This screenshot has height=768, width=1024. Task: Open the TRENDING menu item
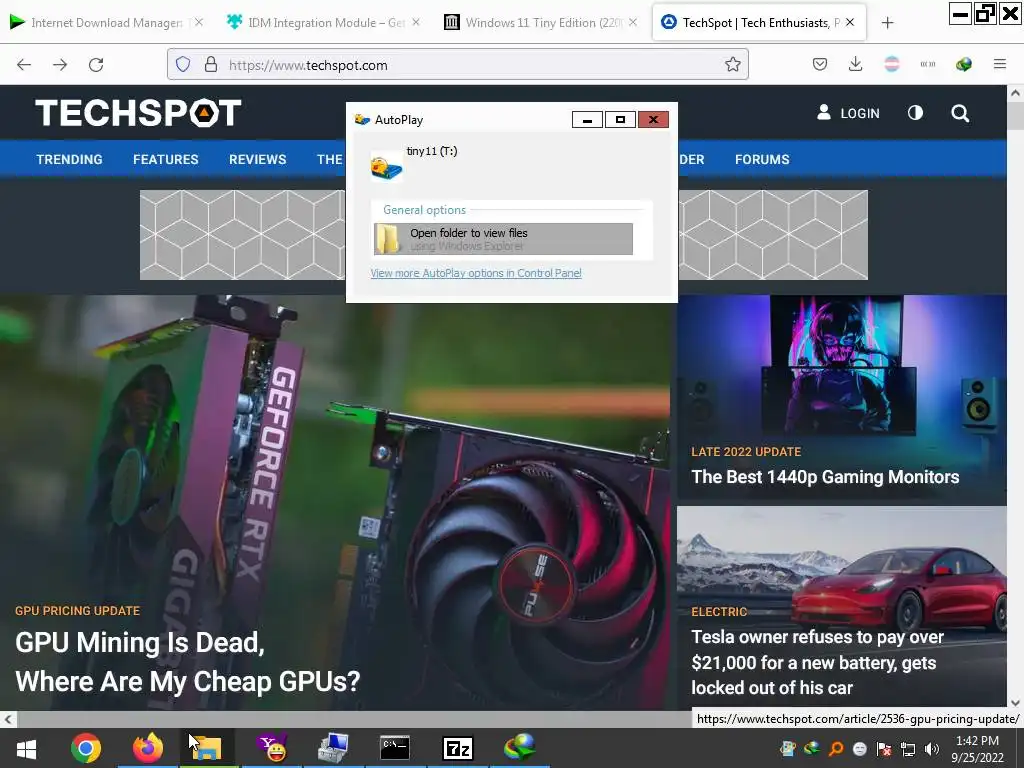pyautogui.click(x=69, y=159)
